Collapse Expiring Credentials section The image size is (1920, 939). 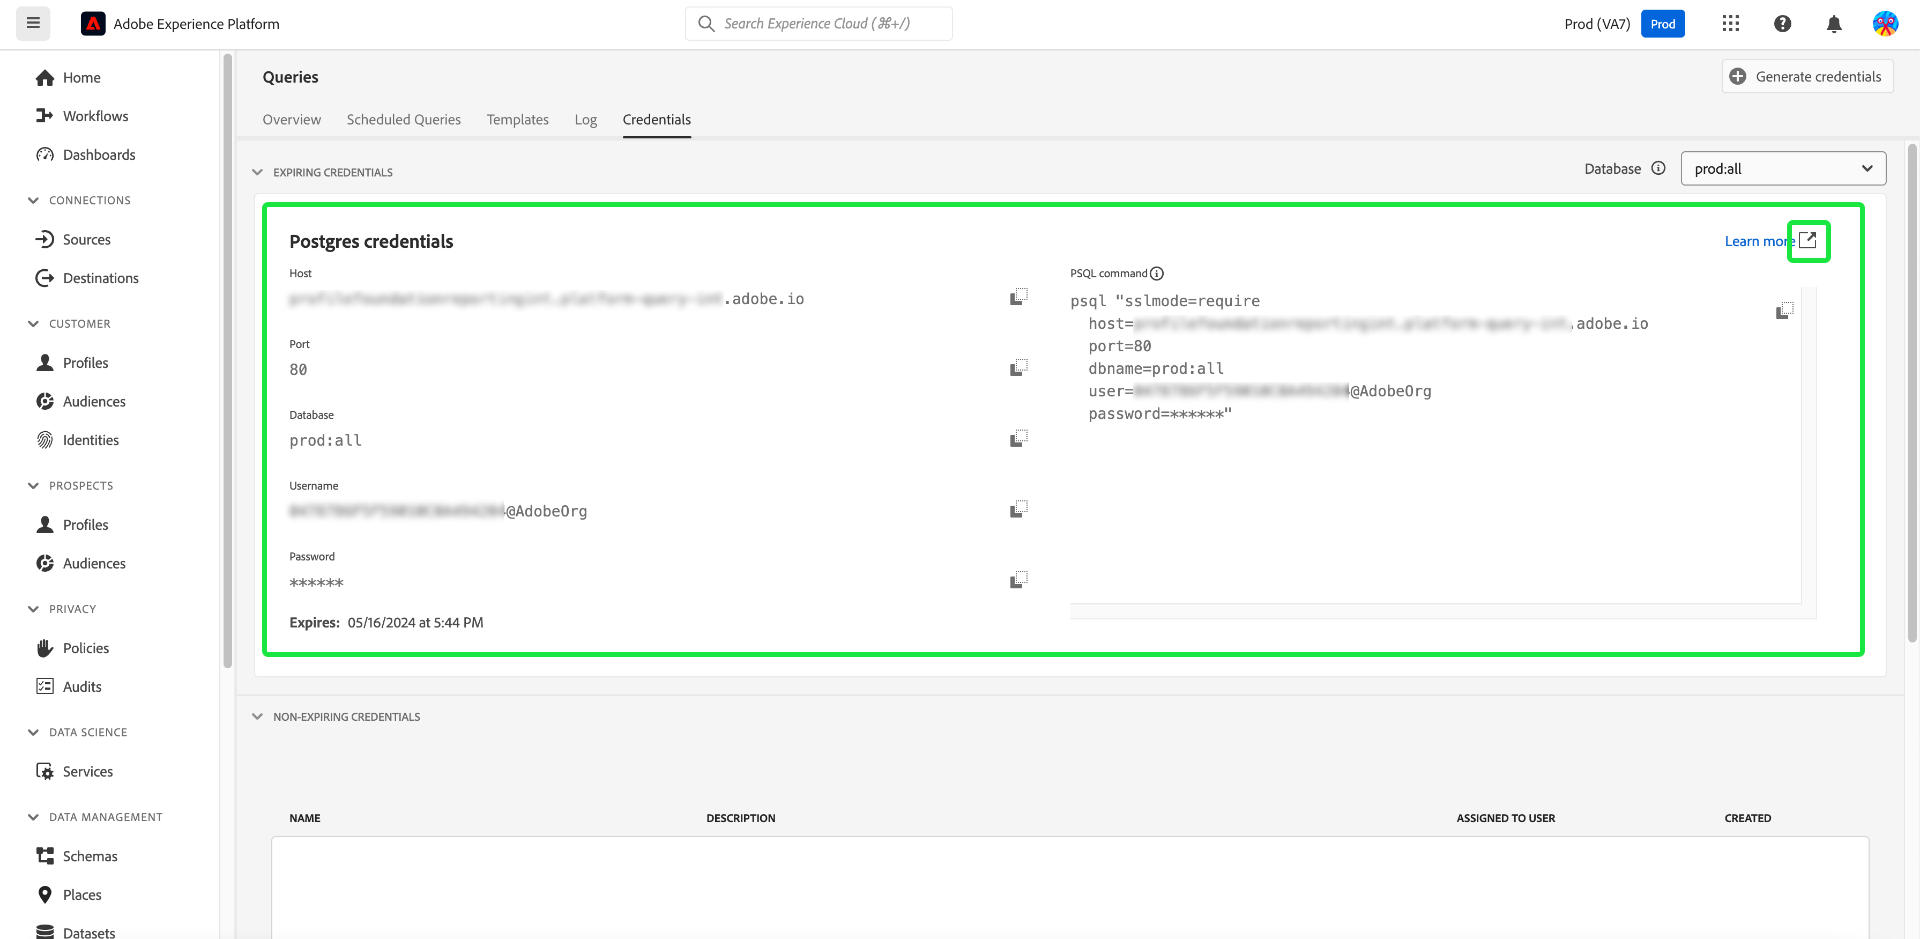[x=257, y=172]
